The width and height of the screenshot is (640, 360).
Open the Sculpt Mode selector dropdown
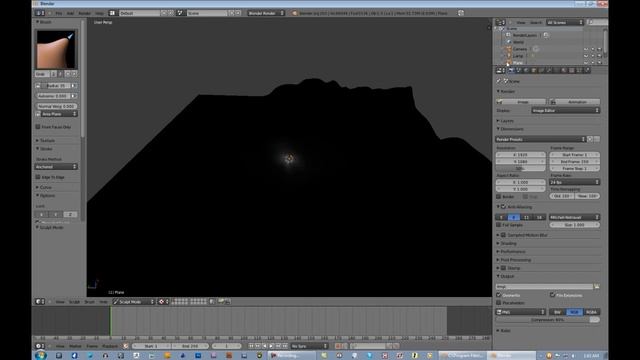click(x=134, y=302)
